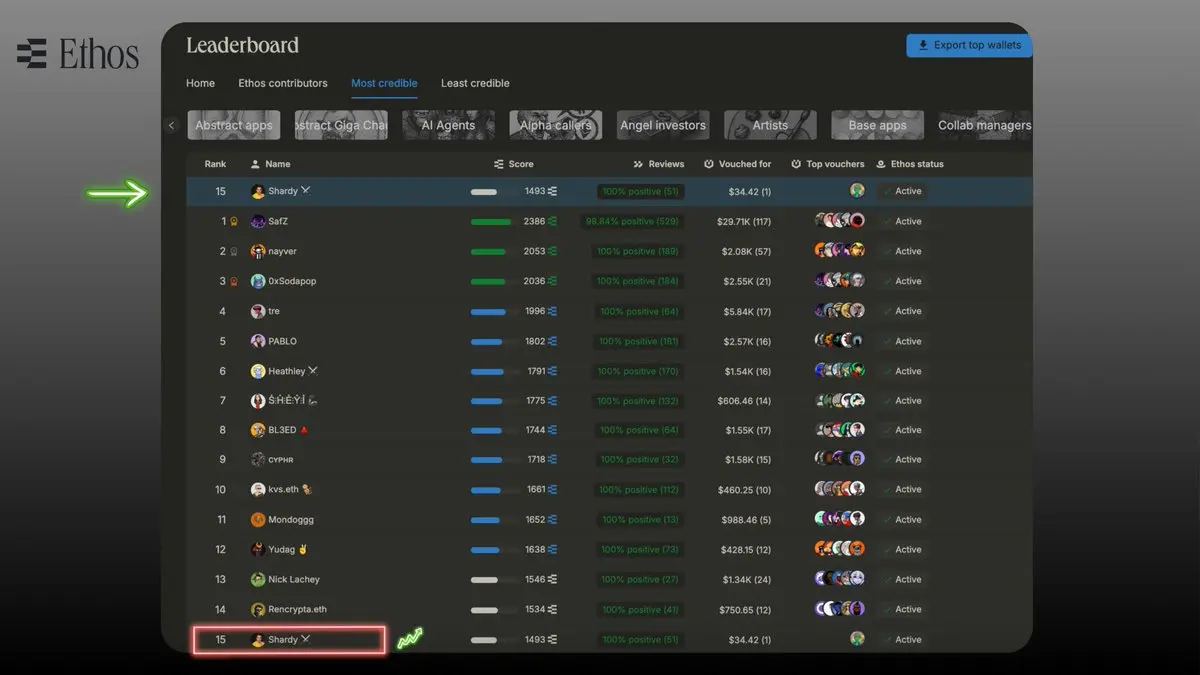Filter by Abstract apps category
1200x675 pixels.
[234, 125]
